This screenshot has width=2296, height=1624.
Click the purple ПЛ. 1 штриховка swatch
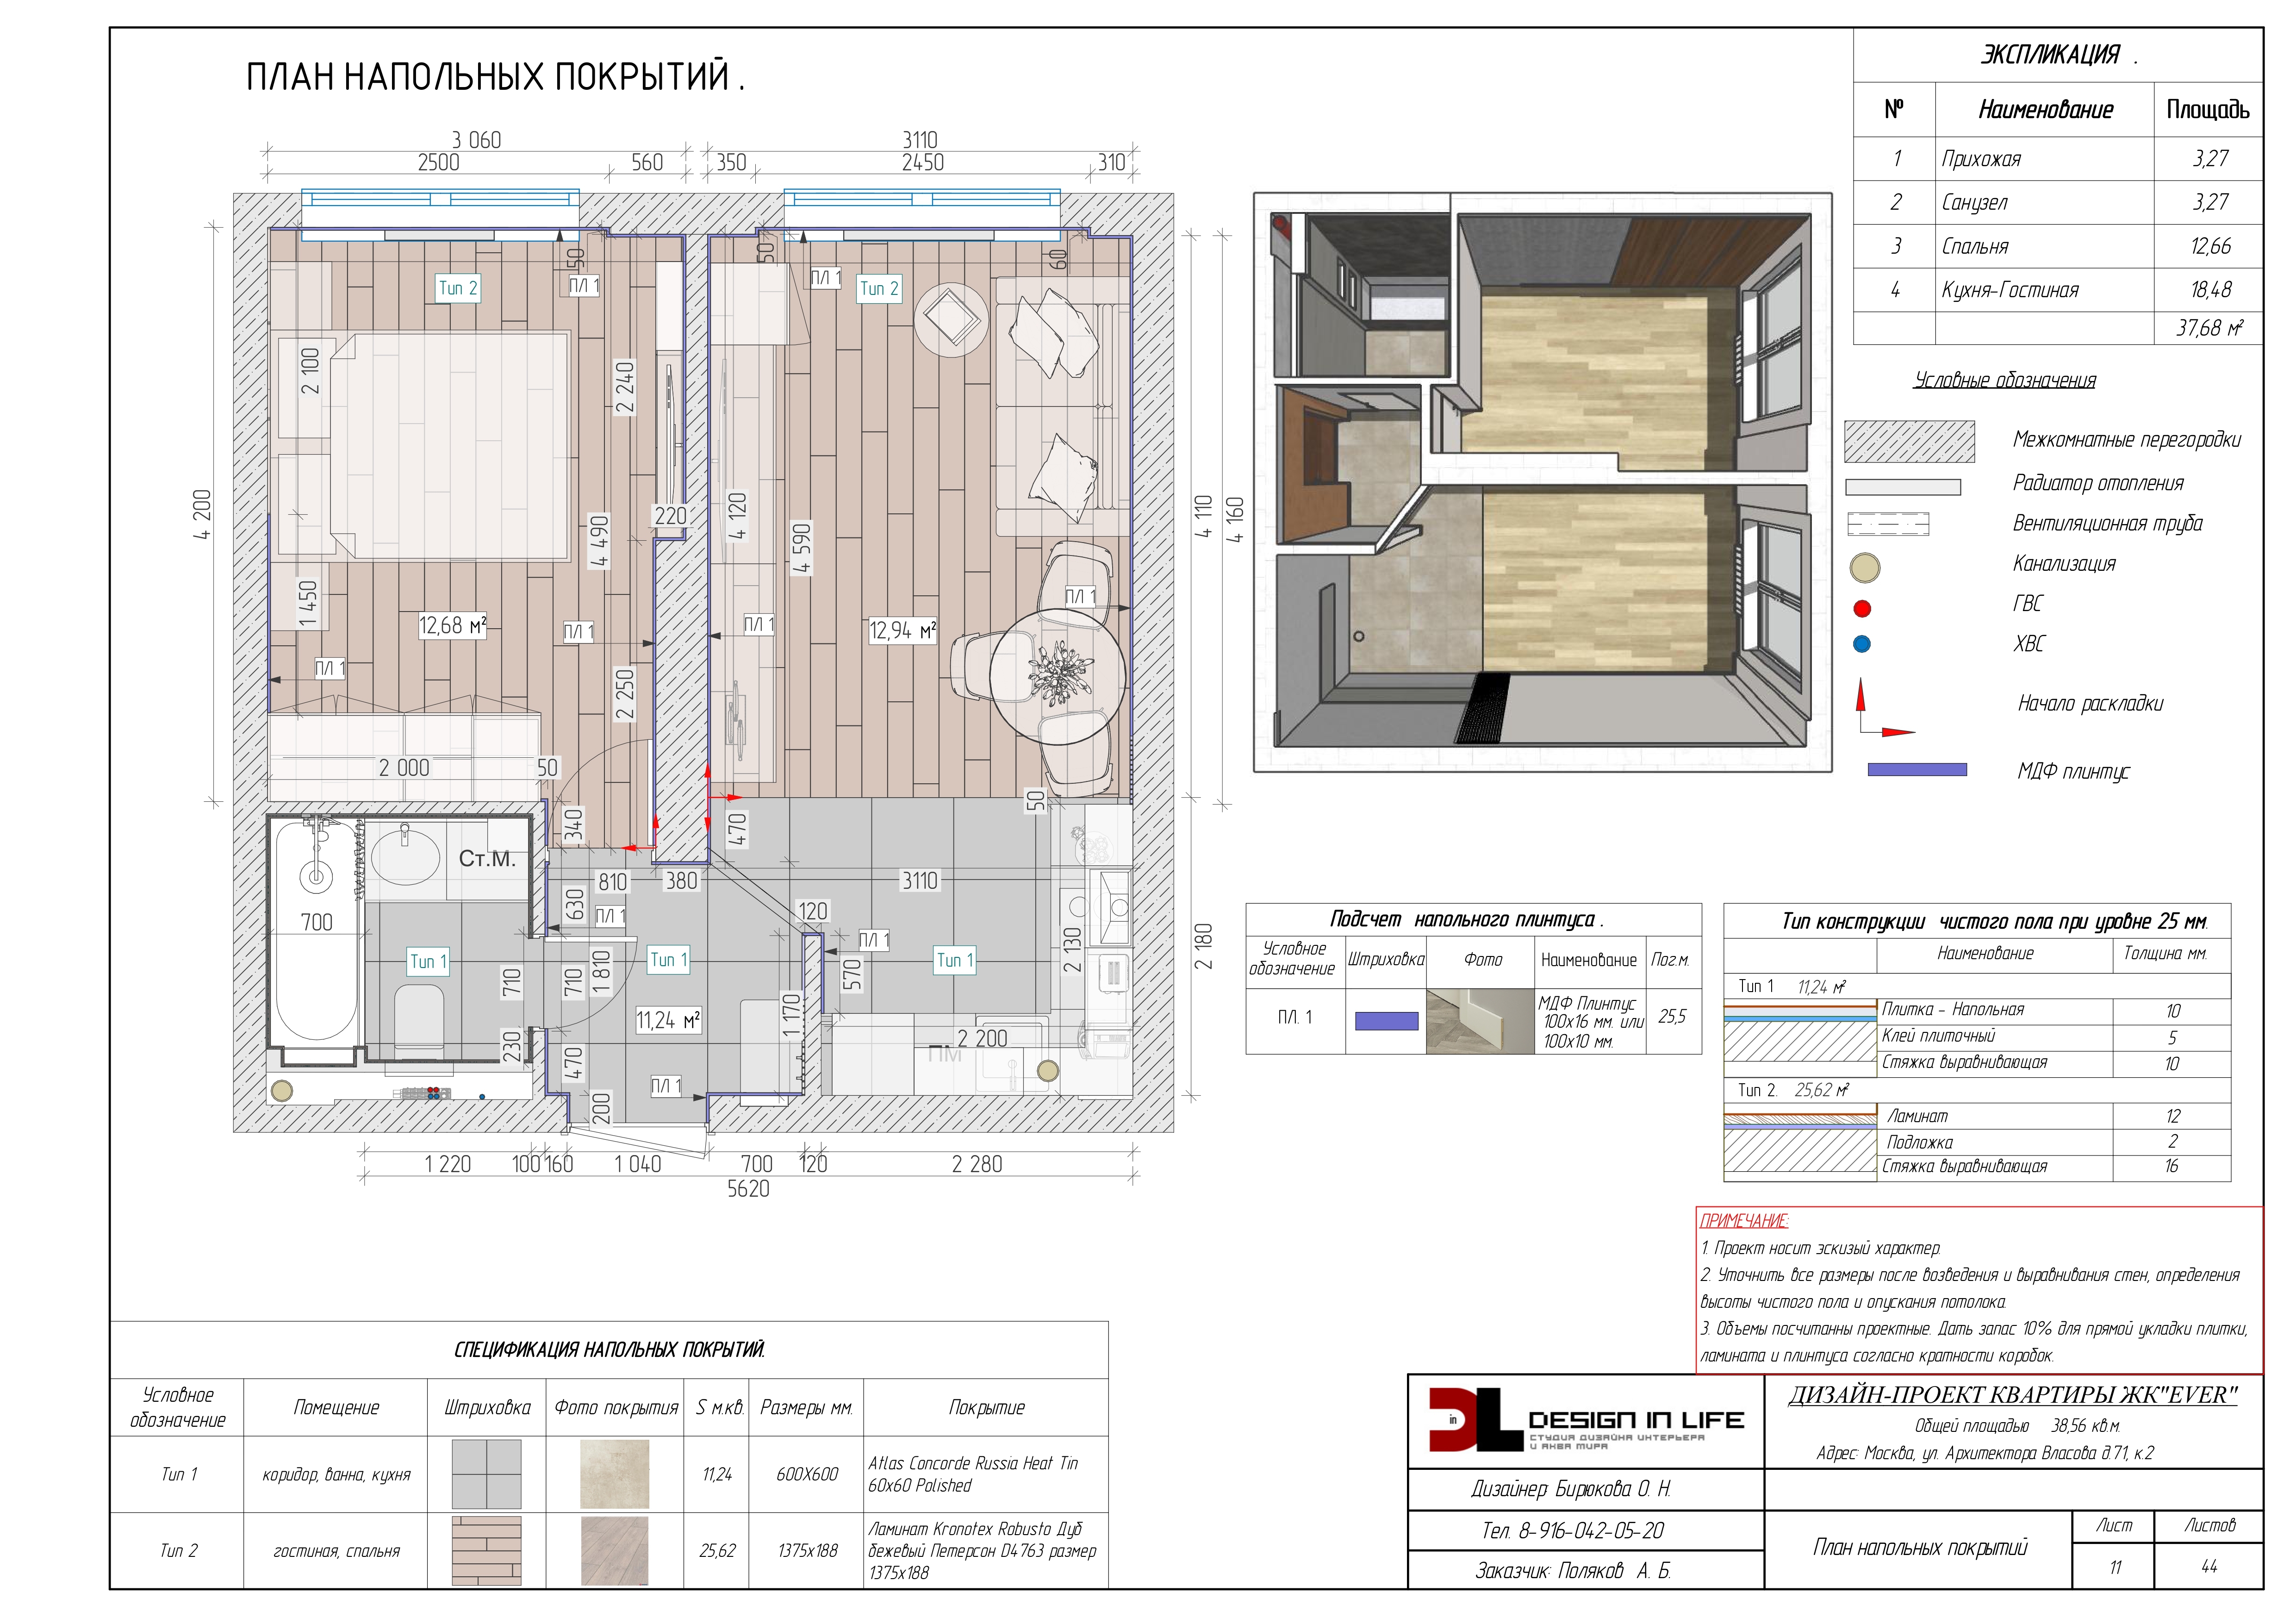tap(1386, 1020)
